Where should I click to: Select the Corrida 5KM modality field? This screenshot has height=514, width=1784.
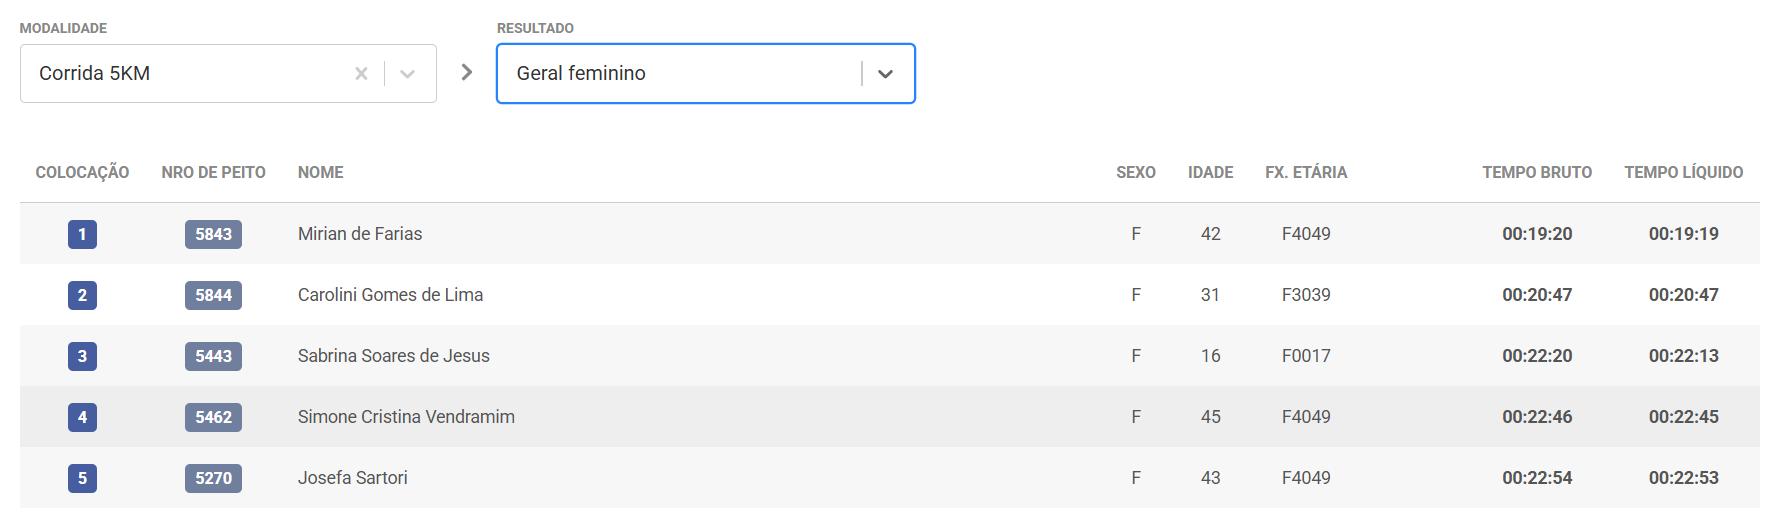190,73
